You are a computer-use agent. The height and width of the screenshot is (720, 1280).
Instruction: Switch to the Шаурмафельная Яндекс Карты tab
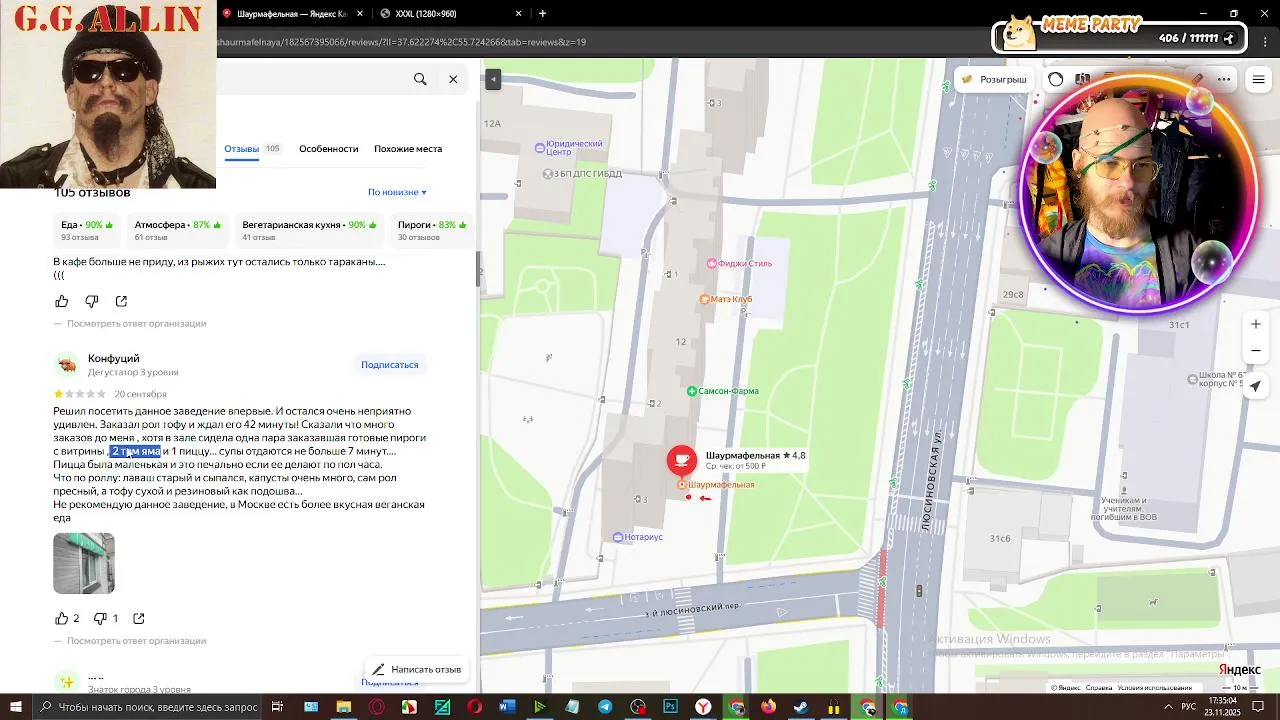292,14
